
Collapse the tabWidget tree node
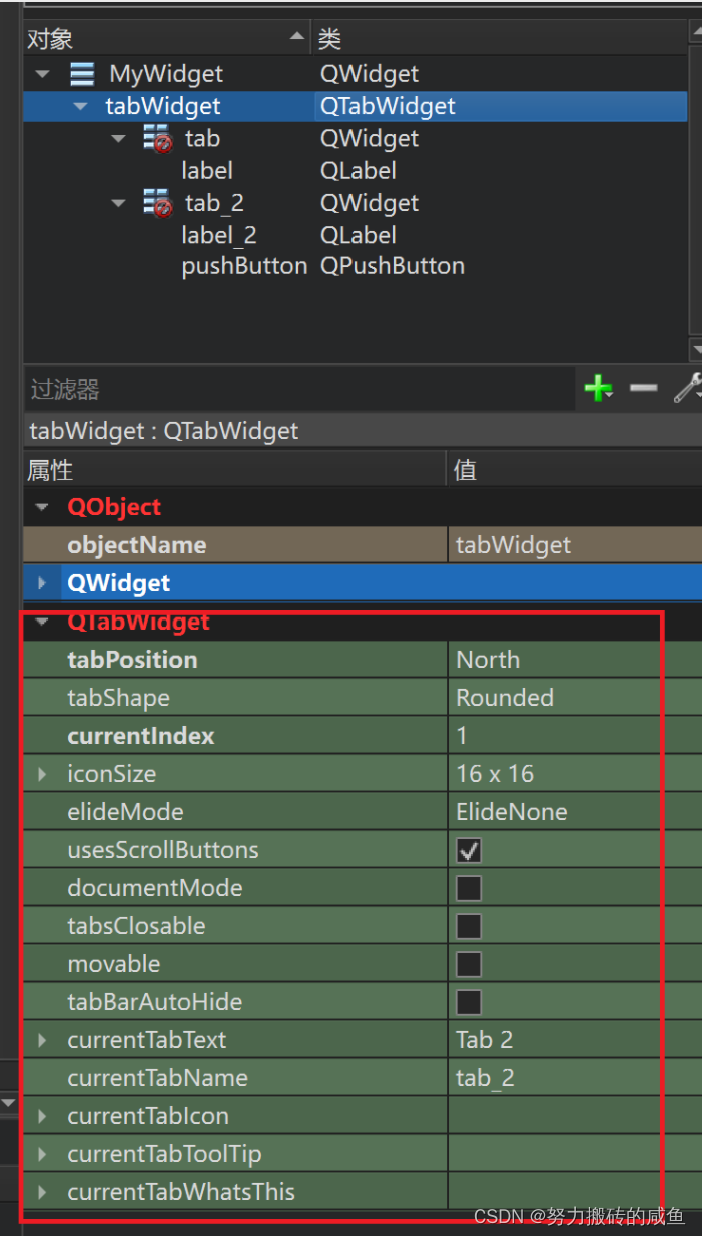(78, 106)
